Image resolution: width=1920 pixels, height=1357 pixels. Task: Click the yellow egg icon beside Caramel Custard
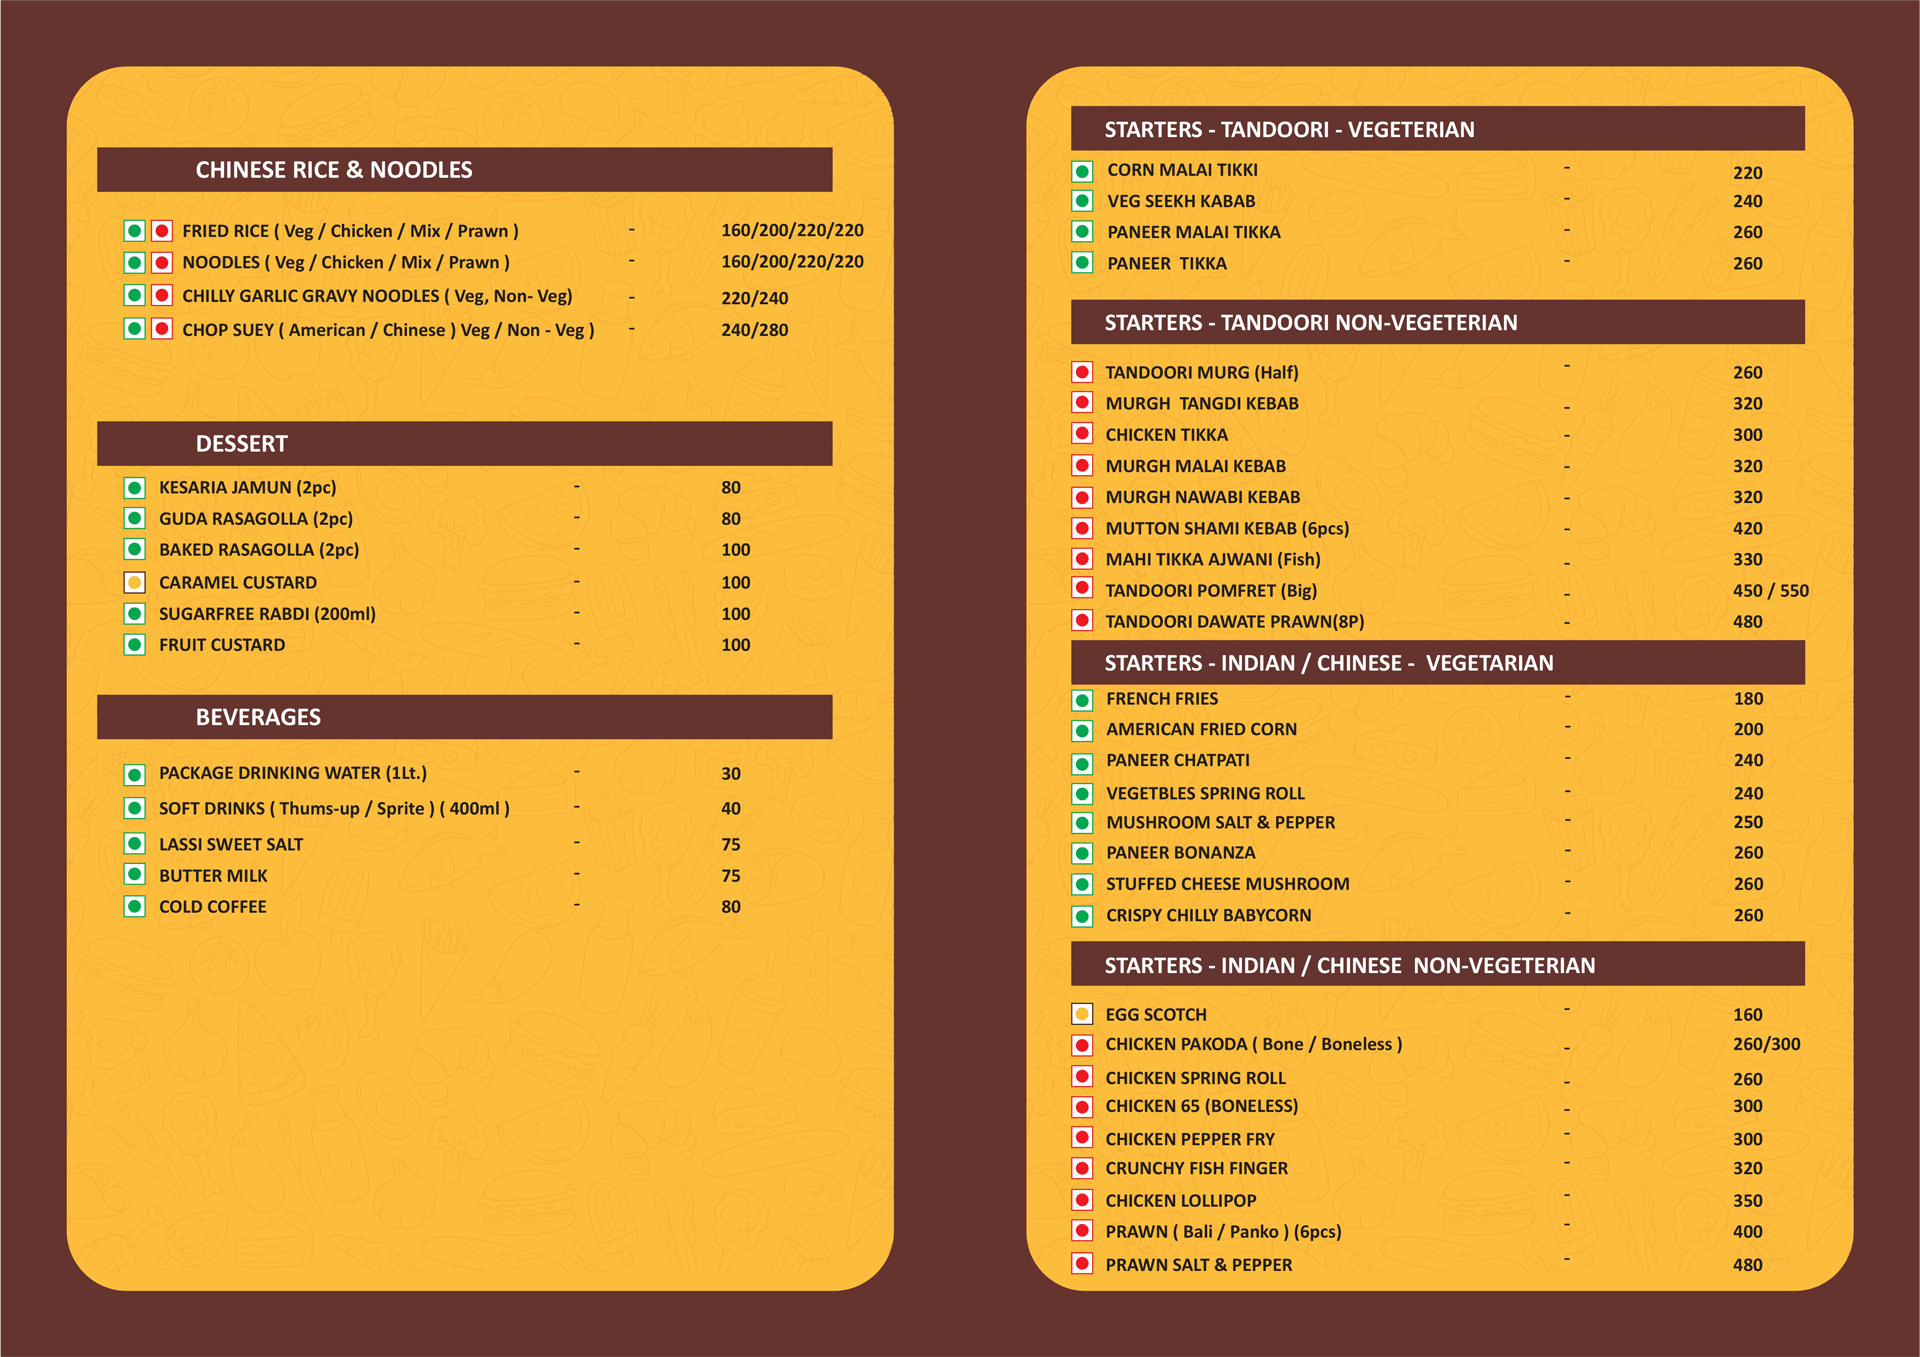pyautogui.click(x=135, y=582)
